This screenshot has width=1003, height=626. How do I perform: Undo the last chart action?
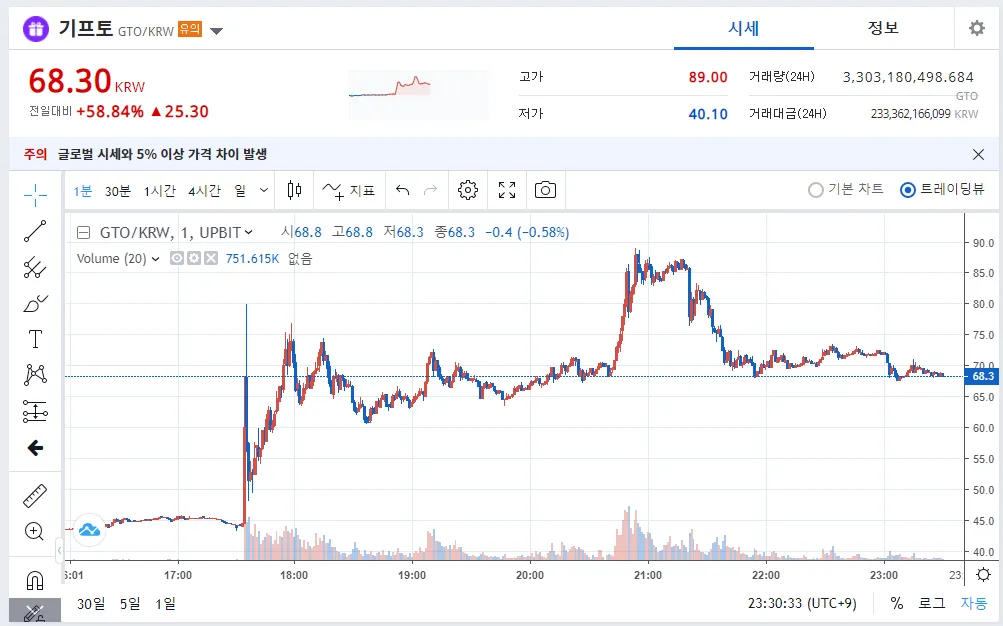coord(402,190)
